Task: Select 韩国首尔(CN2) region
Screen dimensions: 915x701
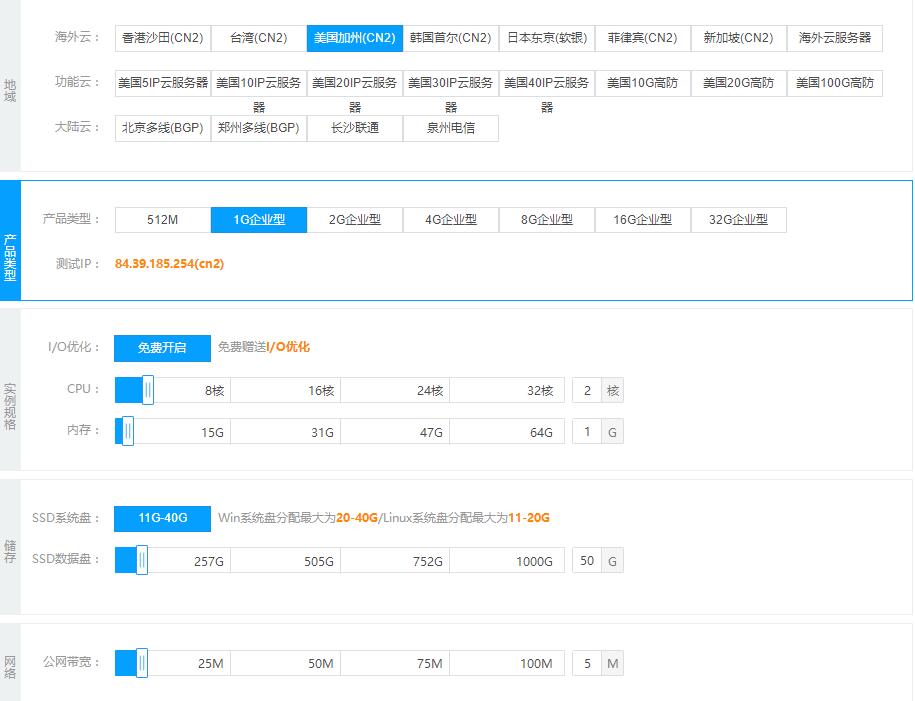Action: tap(450, 38)
